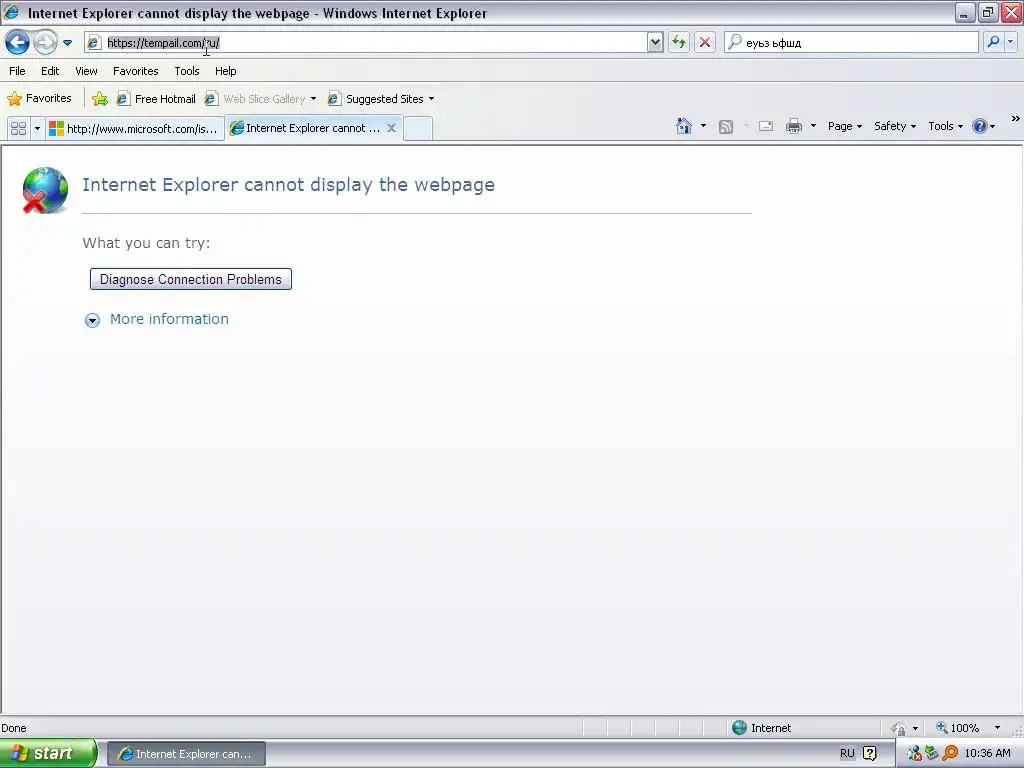1024x768 pixels.
Task: Open the File menu
Action: [18, 71]
